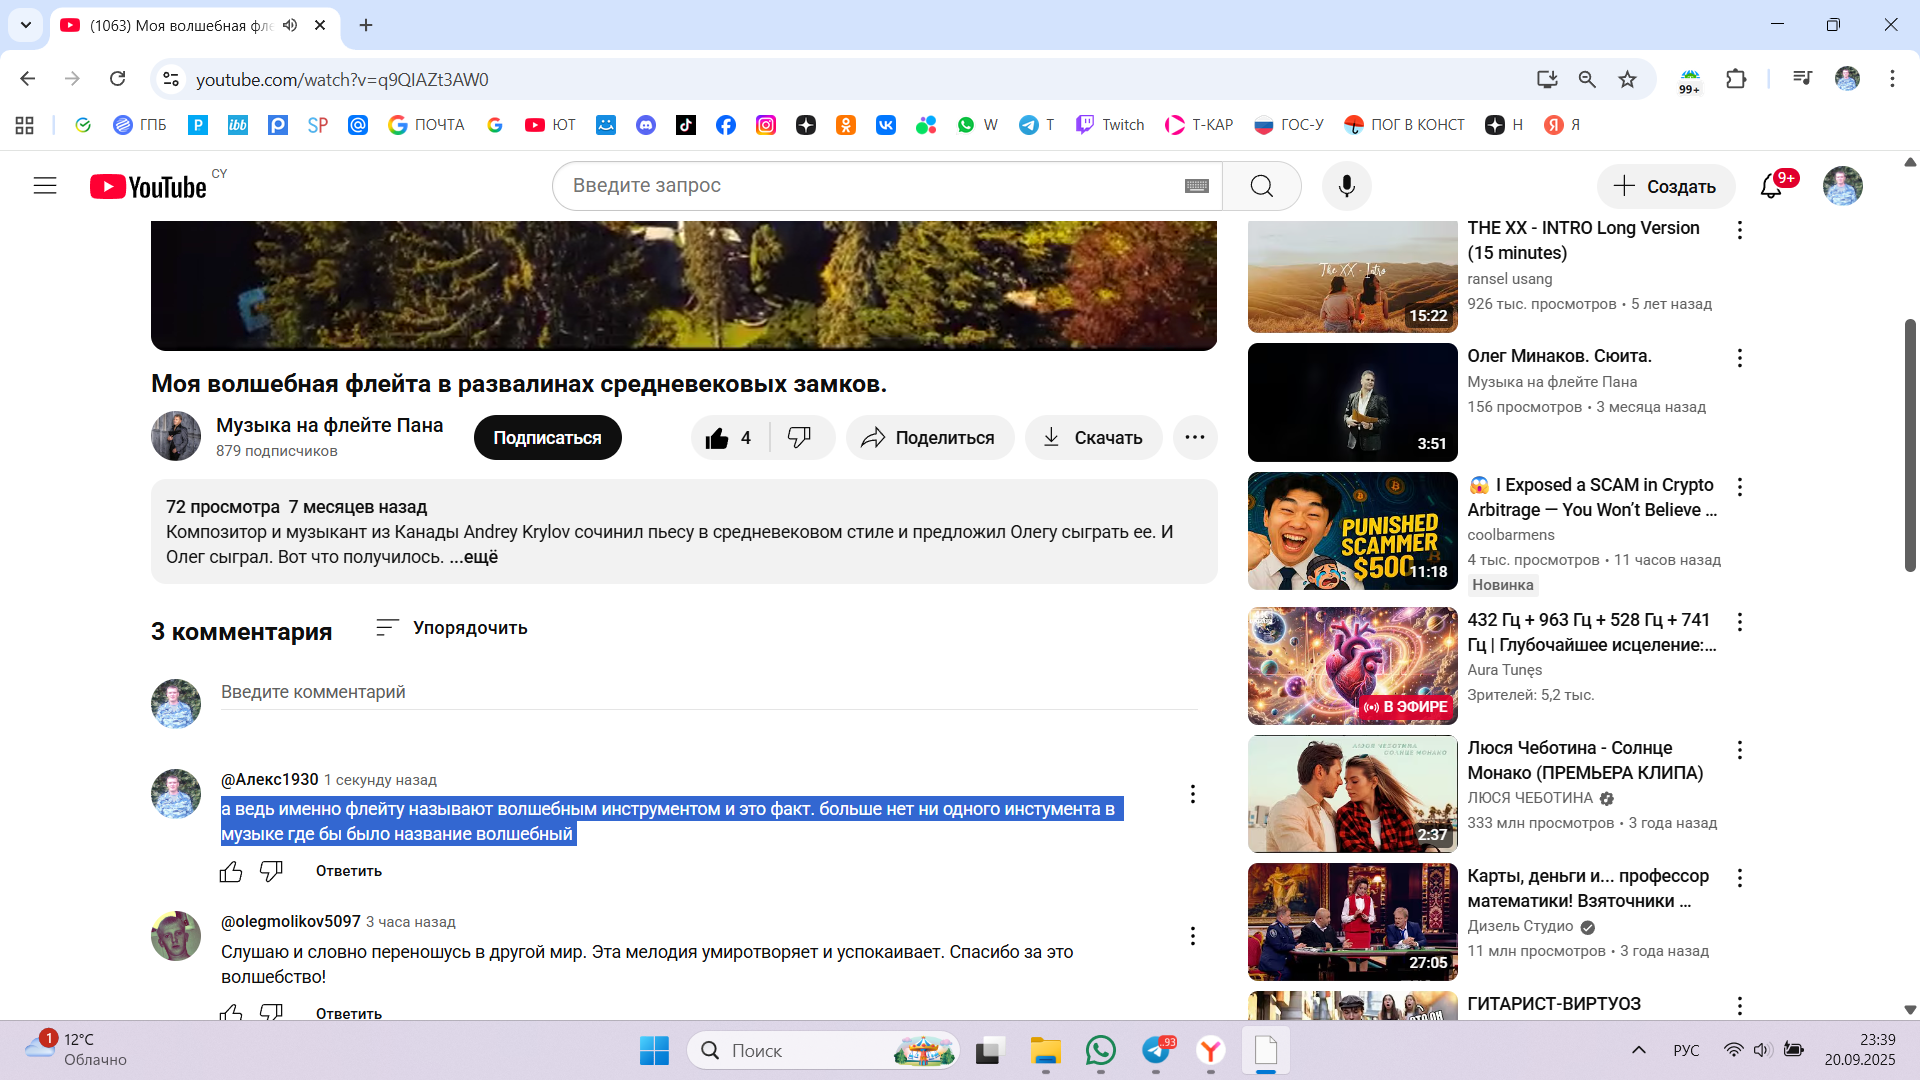Dislike the video with thumbs down

tap(799, 437)
